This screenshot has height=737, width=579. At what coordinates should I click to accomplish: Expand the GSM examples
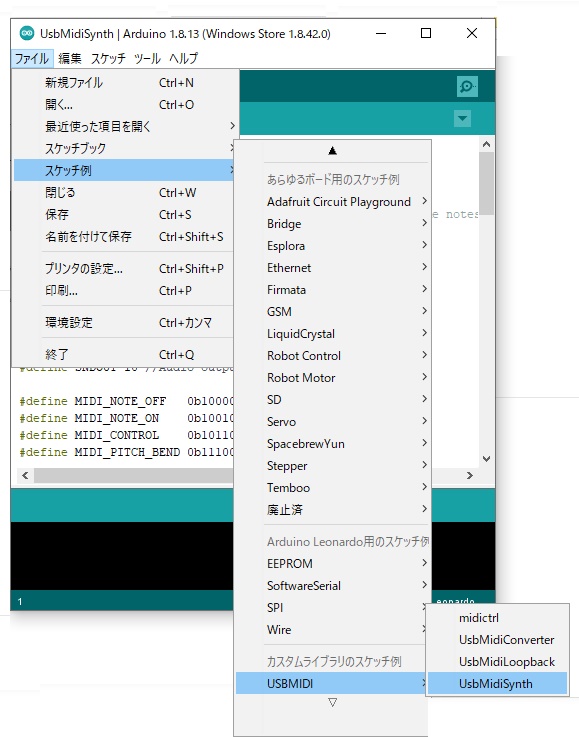[333, 312]
